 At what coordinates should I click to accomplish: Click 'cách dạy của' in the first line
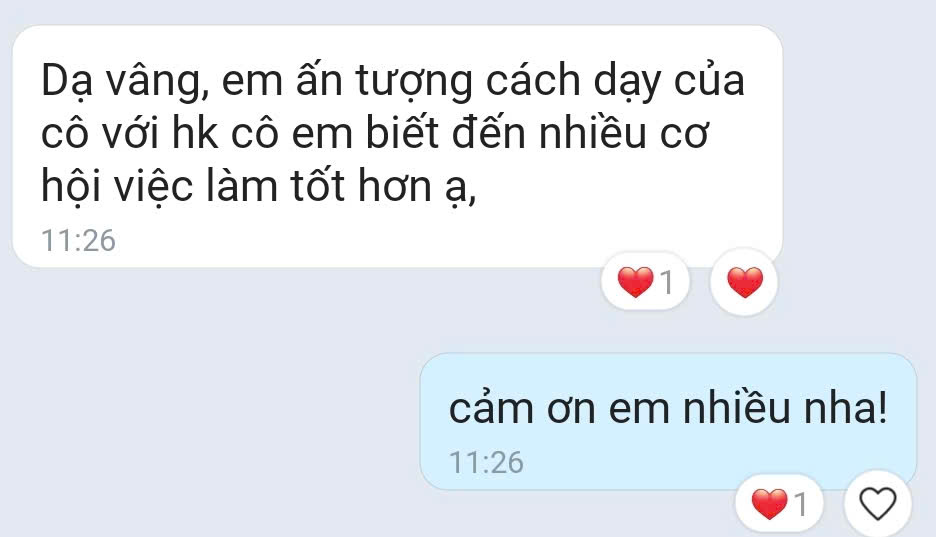point(615,81)
